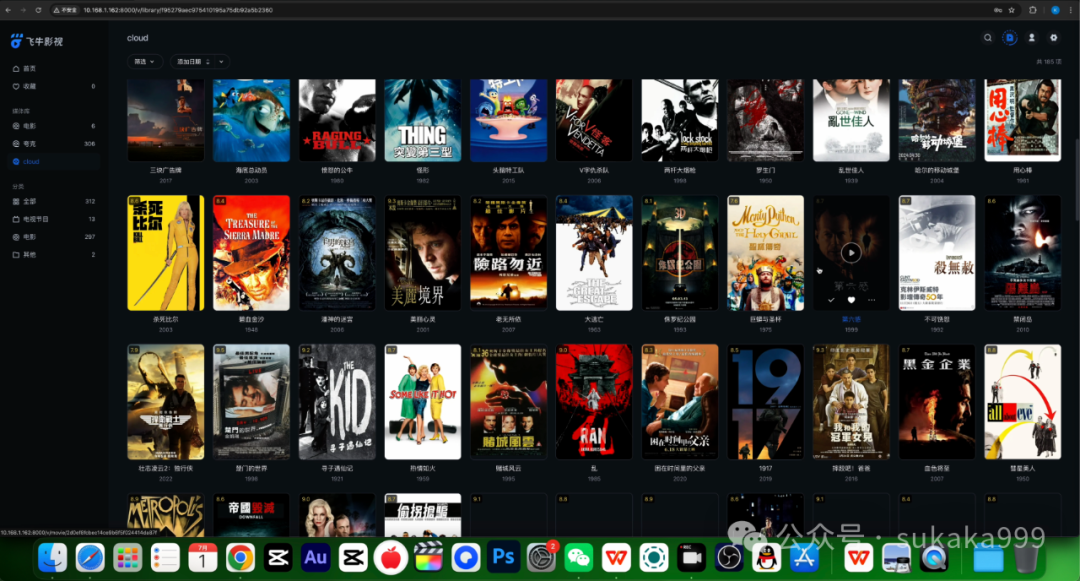This screenshot has height=581, width=1080.
Task: Click the 飞牛影视 logo
Action: pos(37,41)
